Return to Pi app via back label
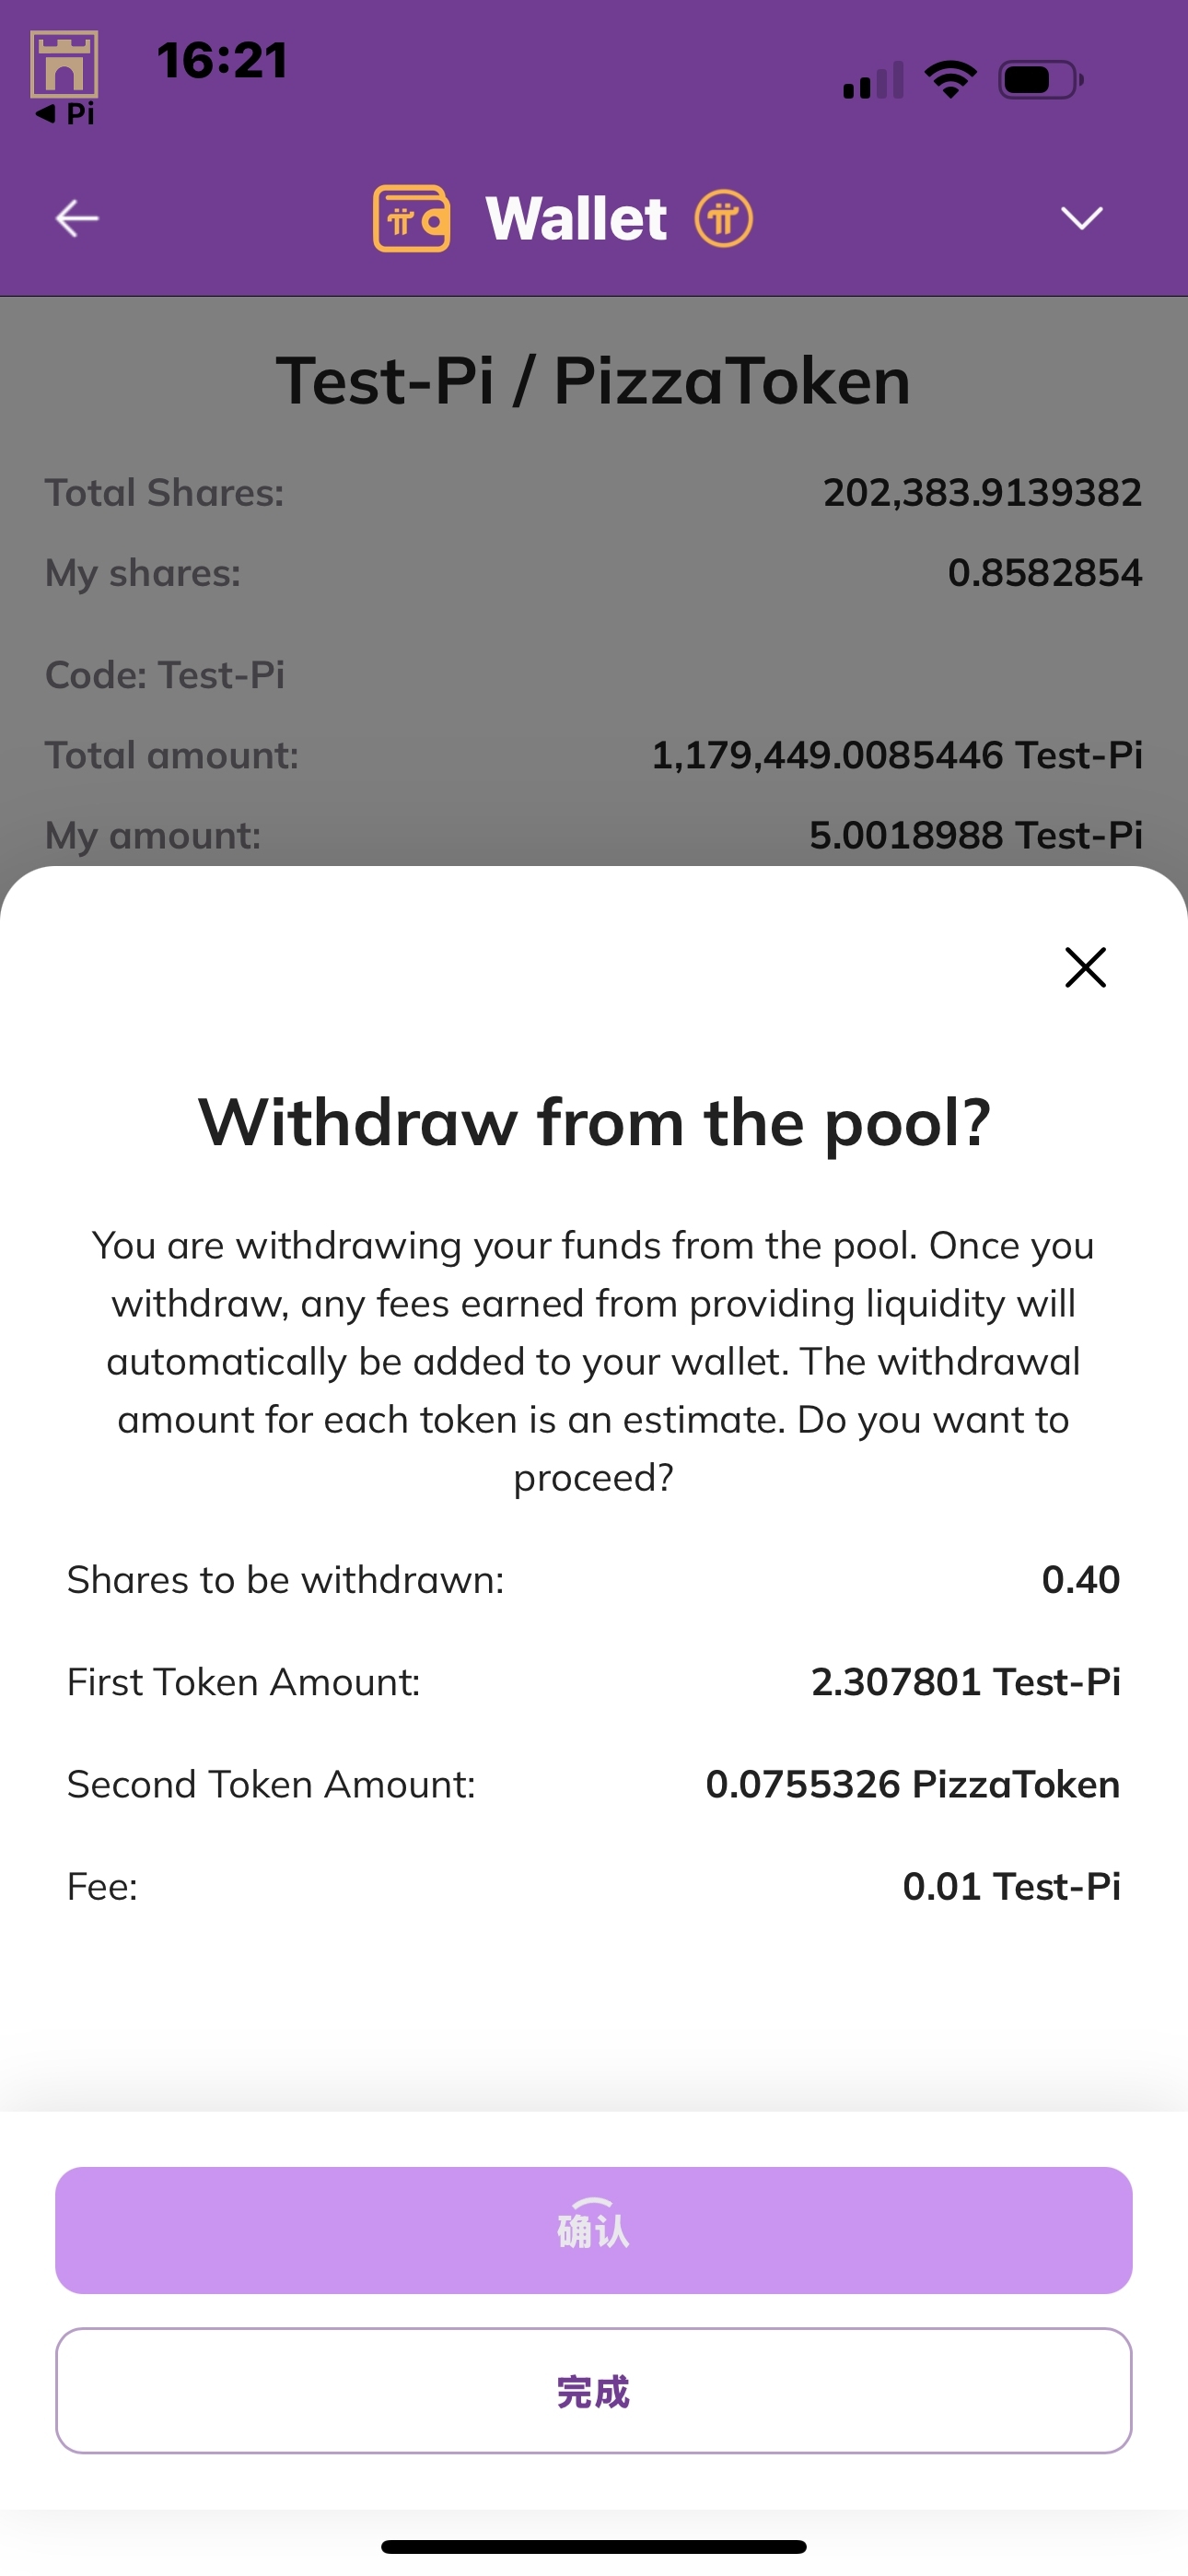The height and width of the screenshot is (2576, 1188). (66, 114)
